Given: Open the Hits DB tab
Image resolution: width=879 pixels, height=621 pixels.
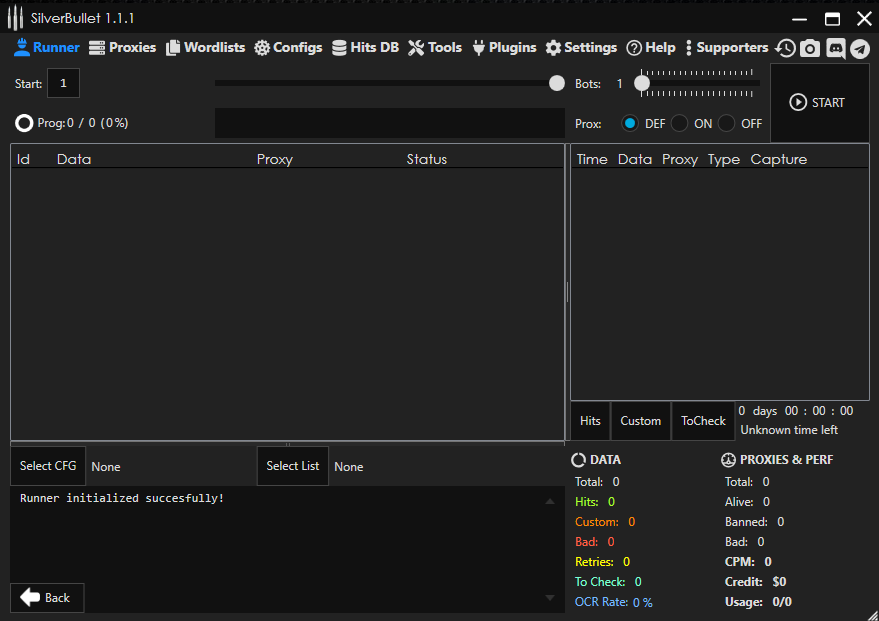Looking at the screenshot, I should [365, 48].
